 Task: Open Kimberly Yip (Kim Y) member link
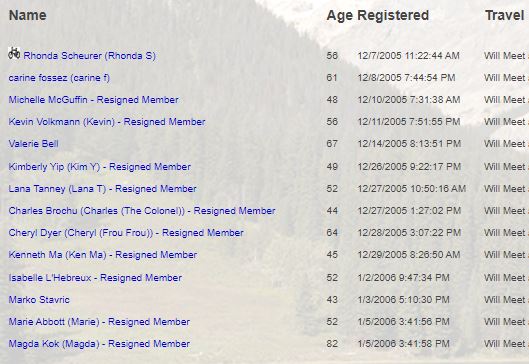point(100,167)
